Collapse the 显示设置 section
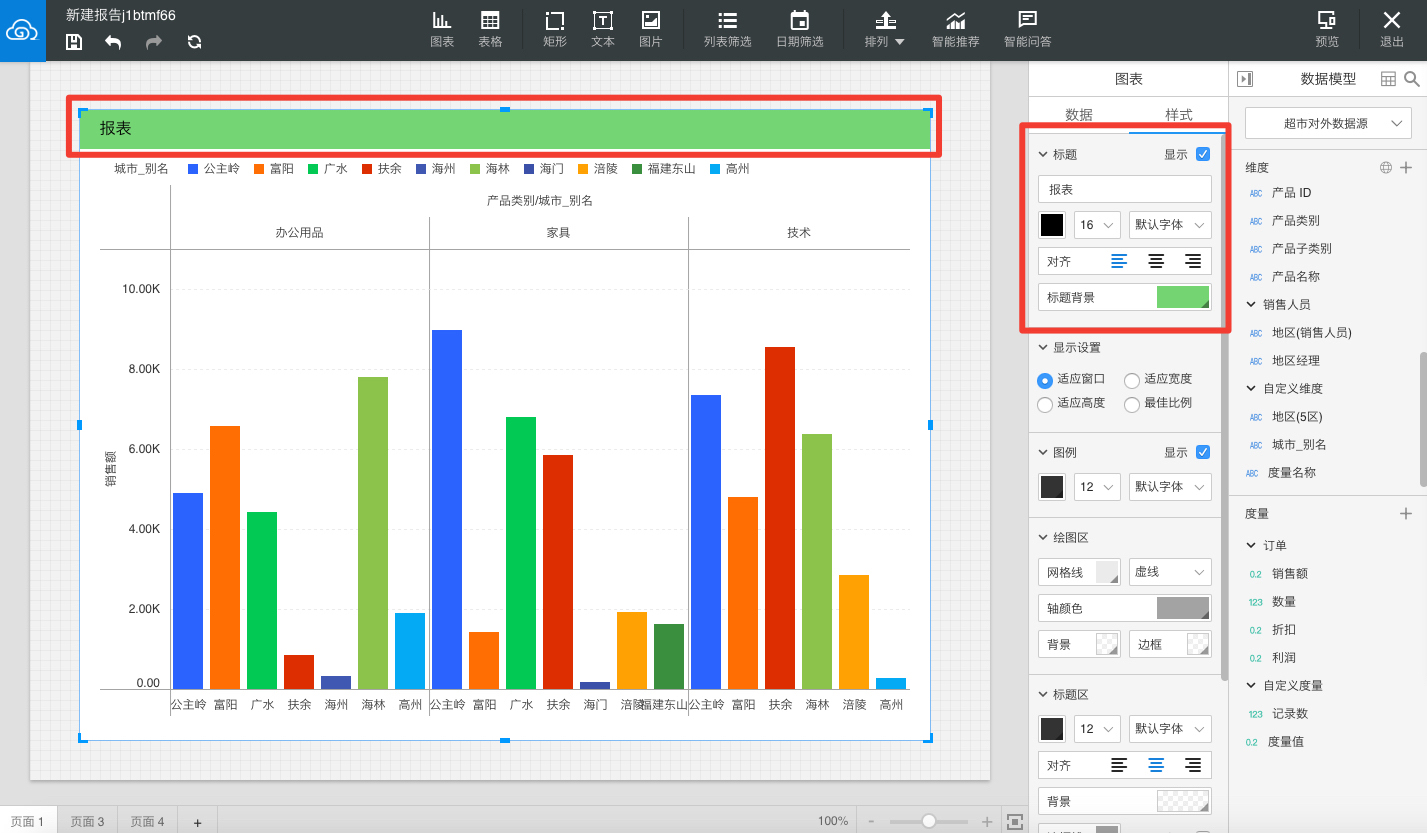 [x=1044, y=348]
